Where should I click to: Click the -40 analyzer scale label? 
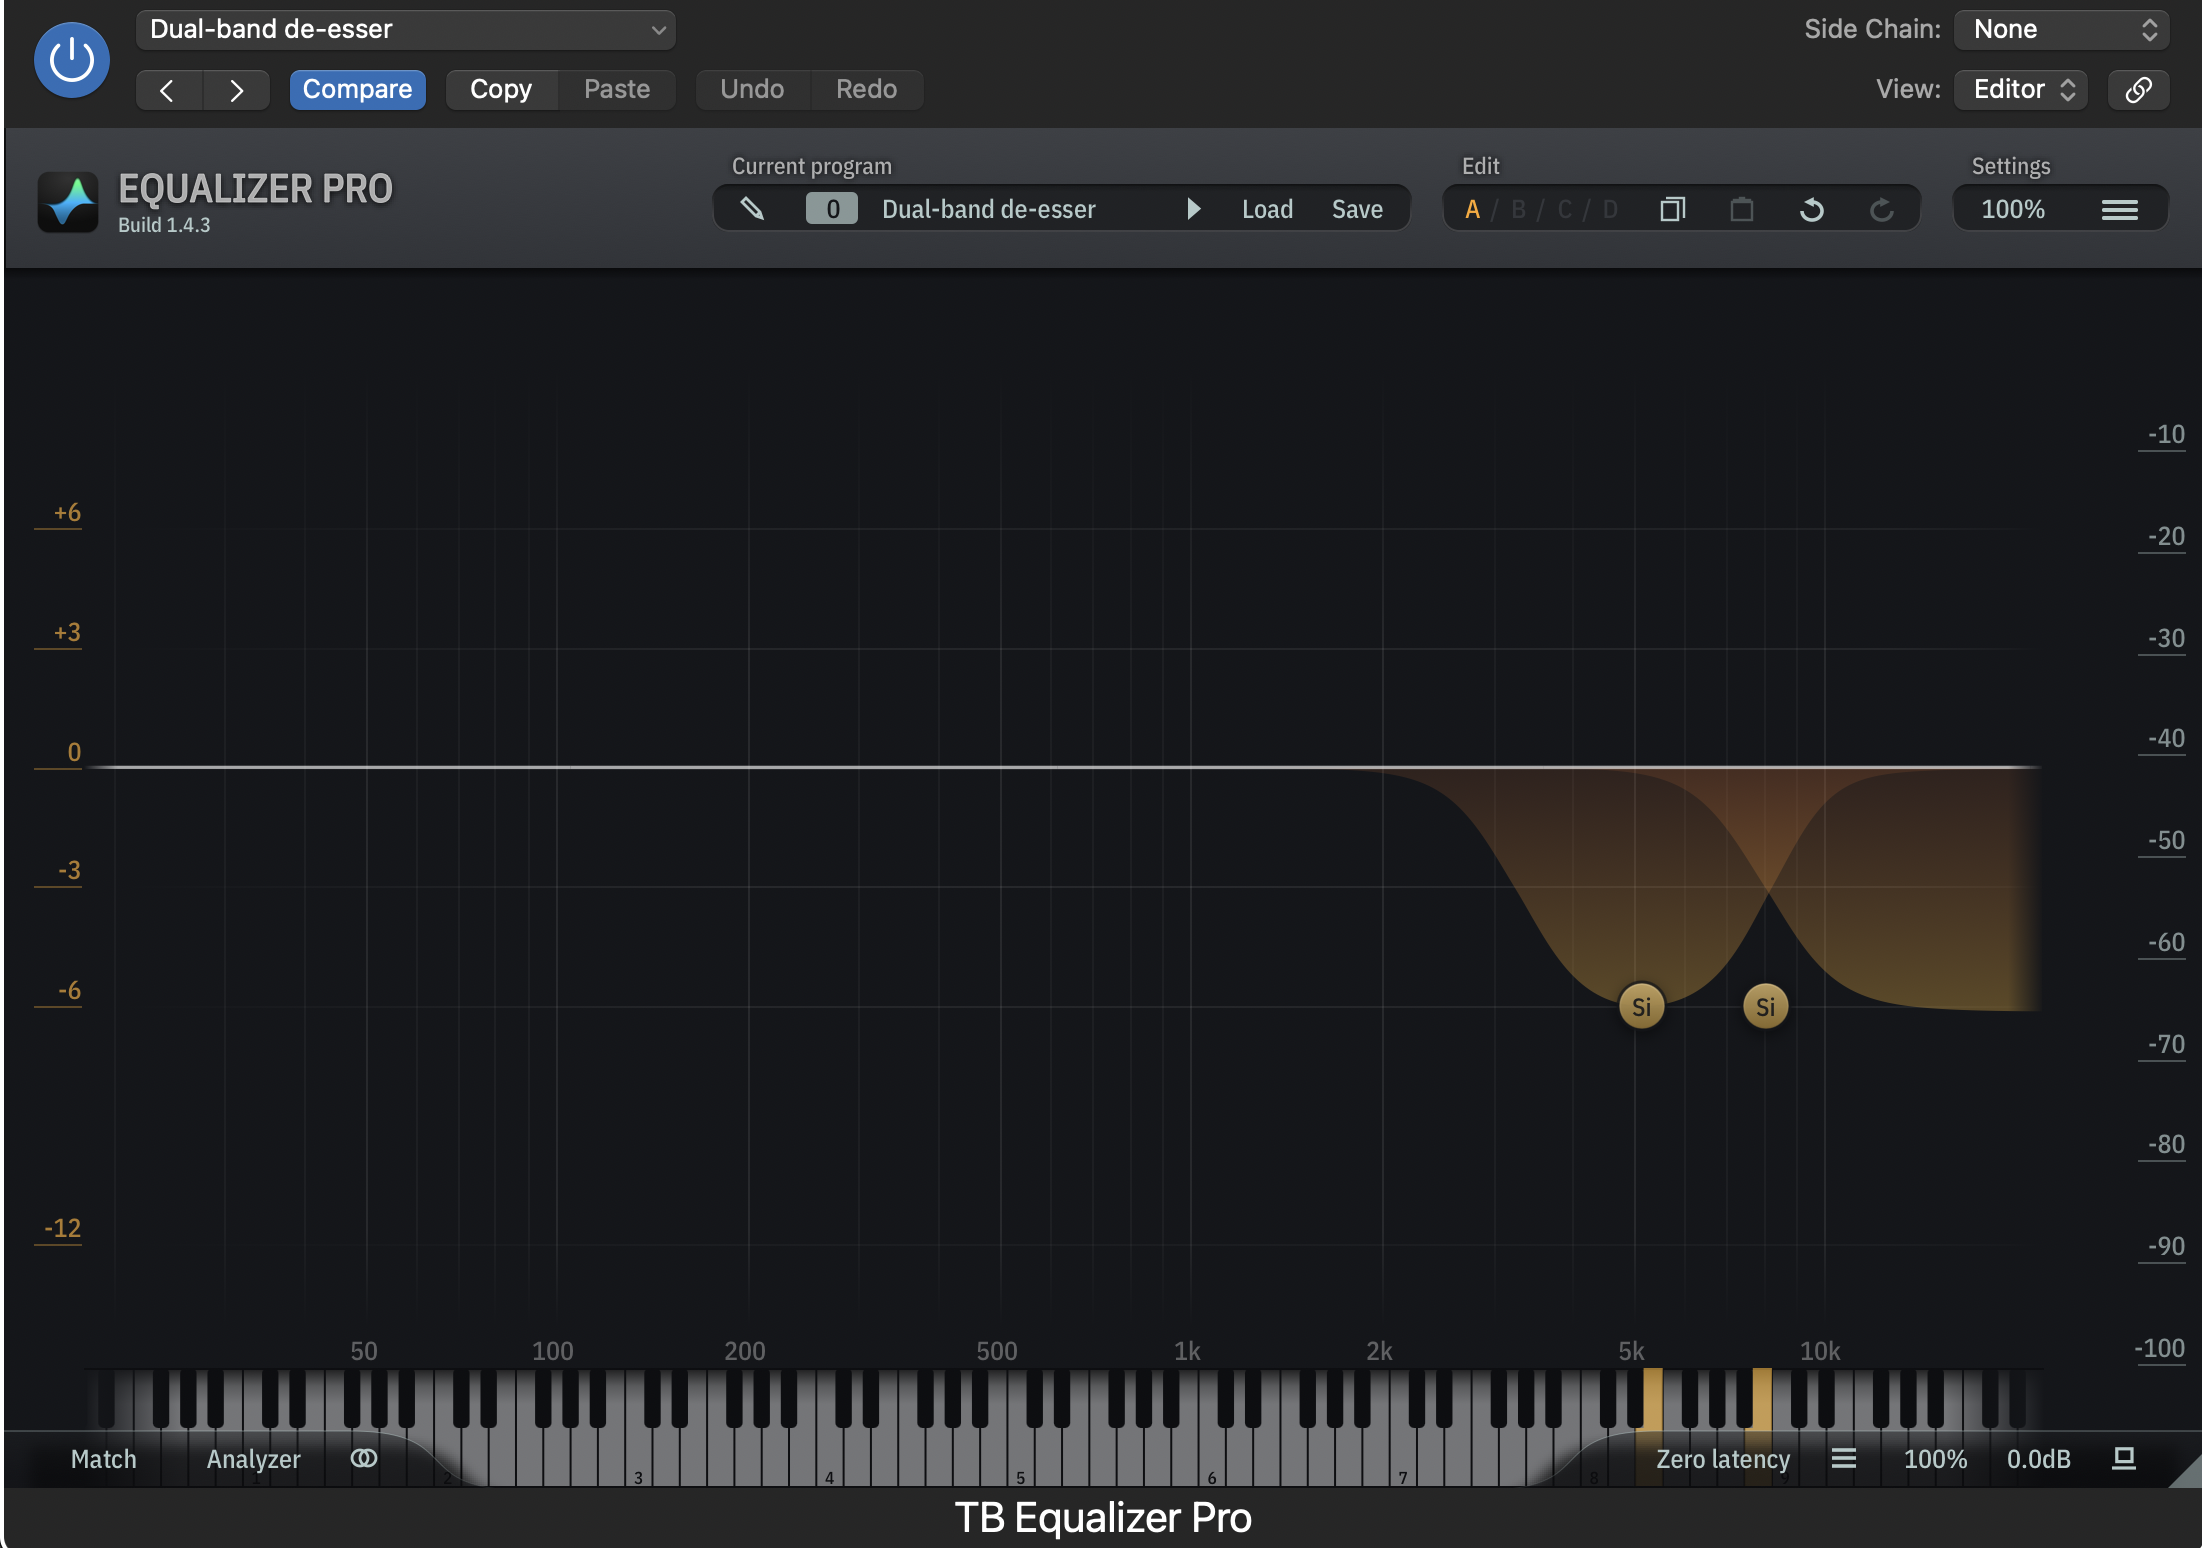tap(2166, 738)
